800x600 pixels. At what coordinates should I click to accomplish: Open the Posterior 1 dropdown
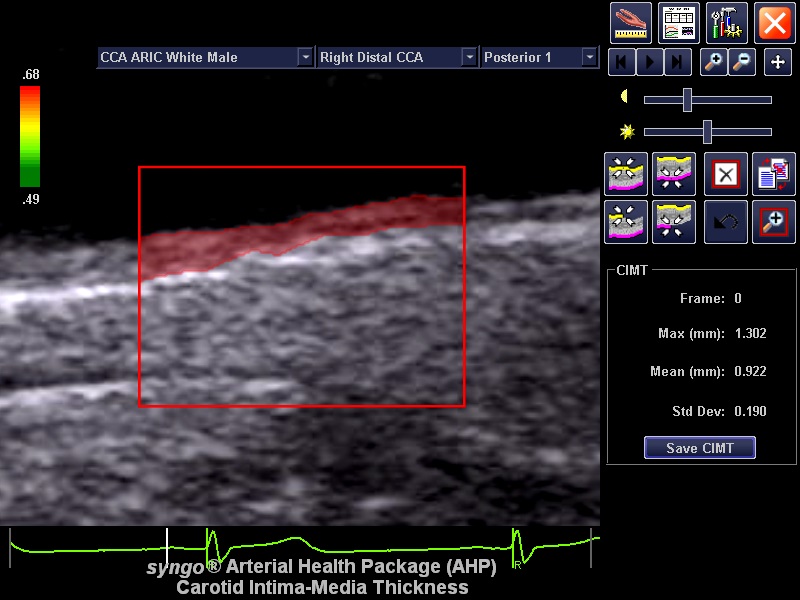[589, 58]
